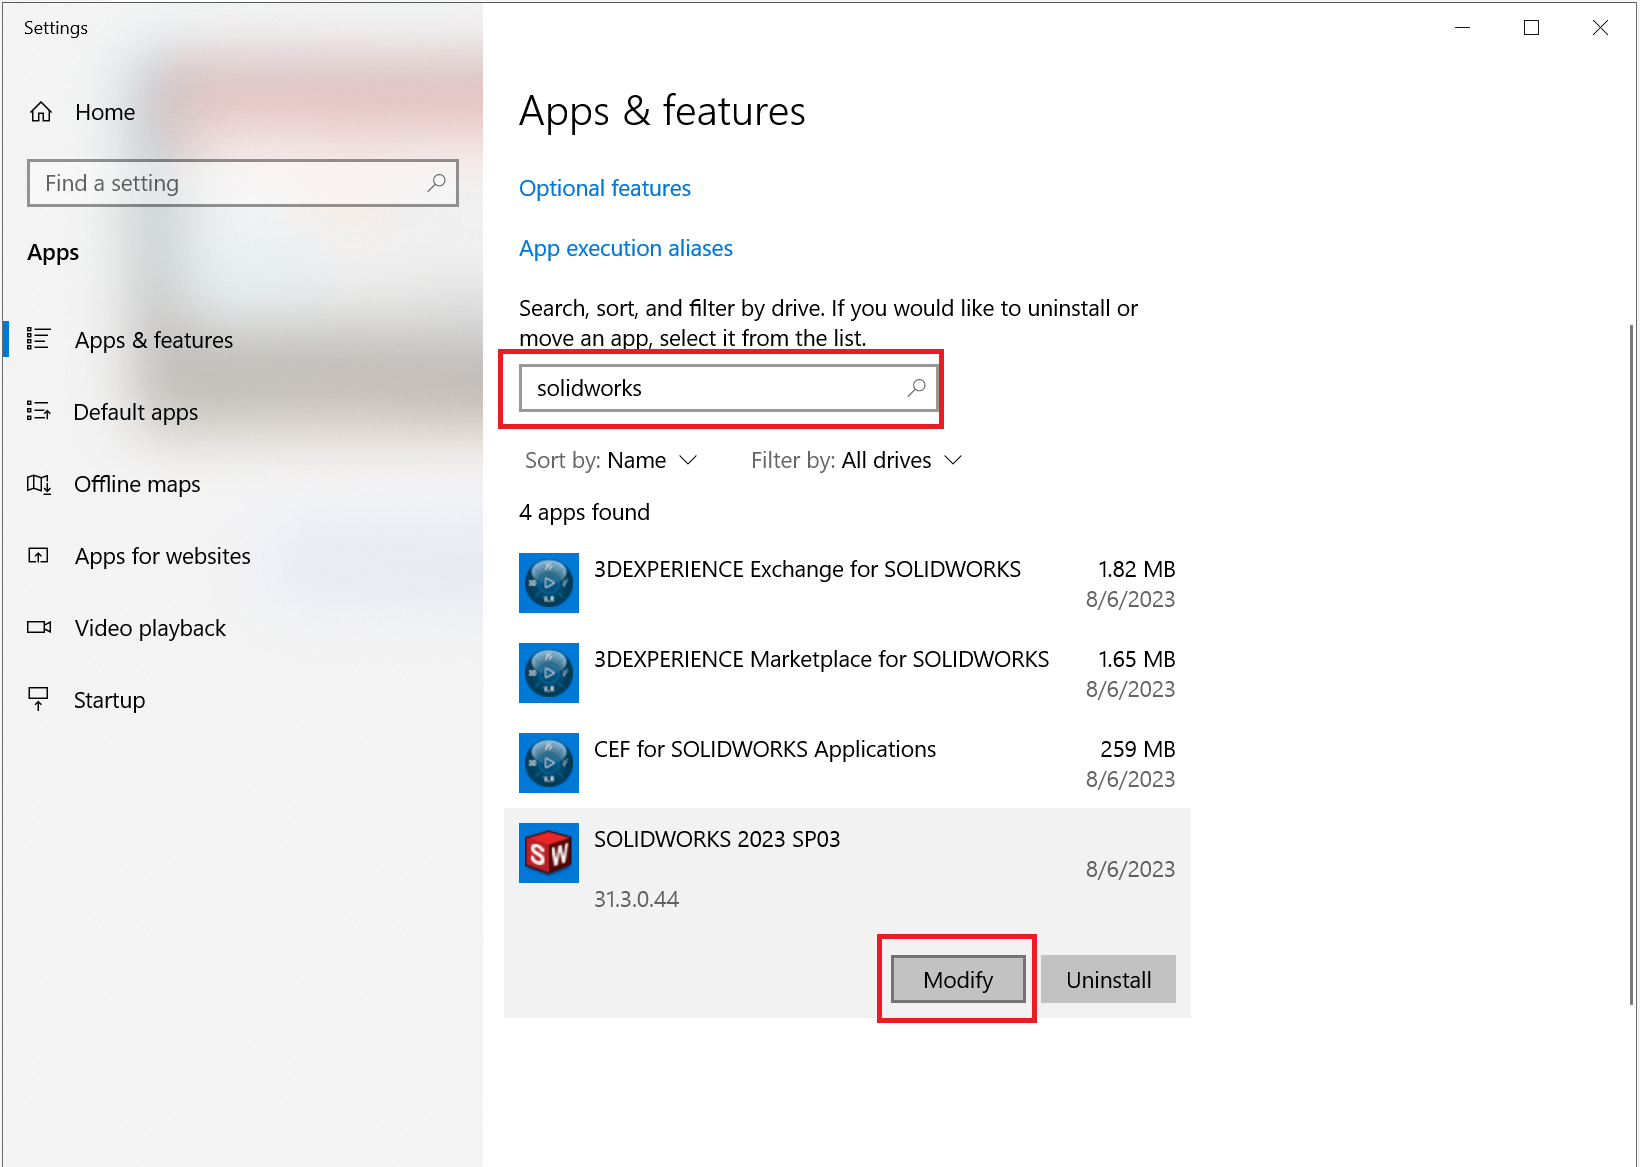The width and height of the screenshot is (1640, 1167).
Task: Select 3DEXPERIENCE Marketplace for SOLIDWORKS entry
Action: point(847,673)
